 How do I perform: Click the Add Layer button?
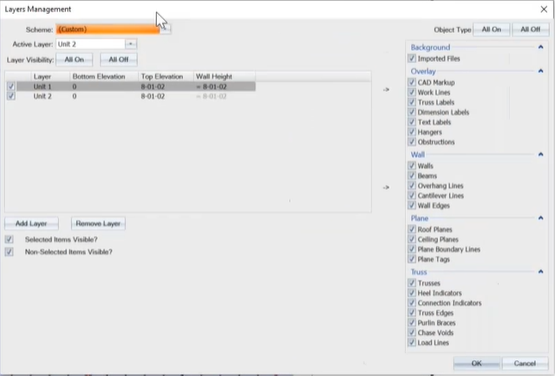tap(32, 224)
